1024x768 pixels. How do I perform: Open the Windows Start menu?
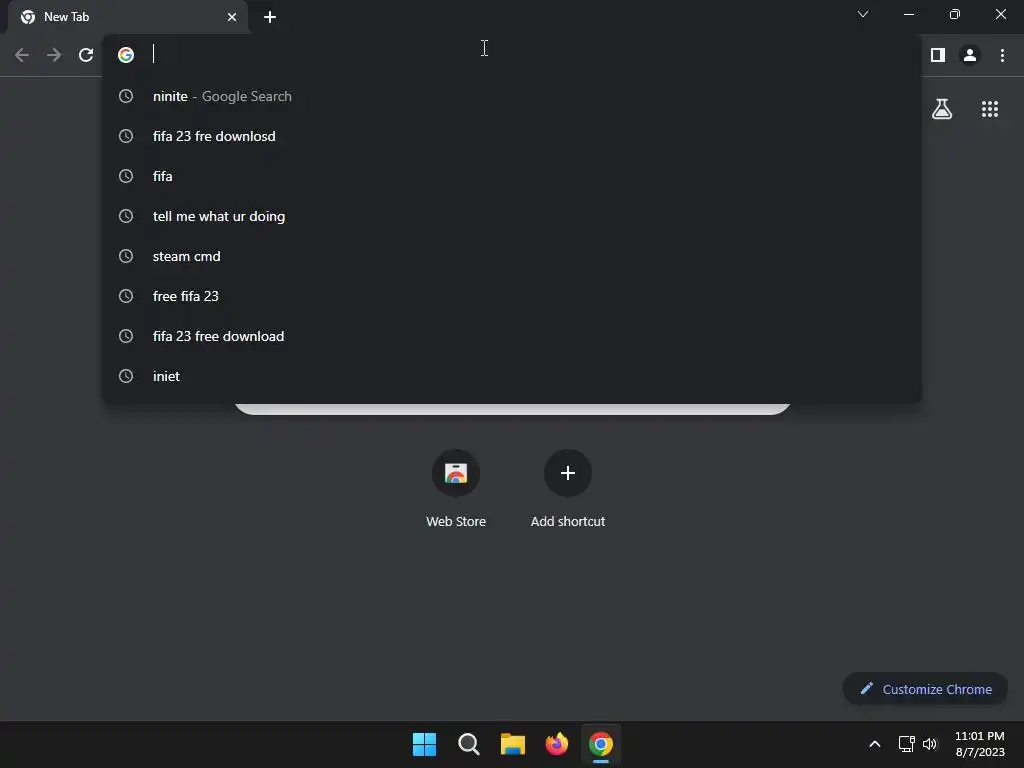click(x=424, y=744)
